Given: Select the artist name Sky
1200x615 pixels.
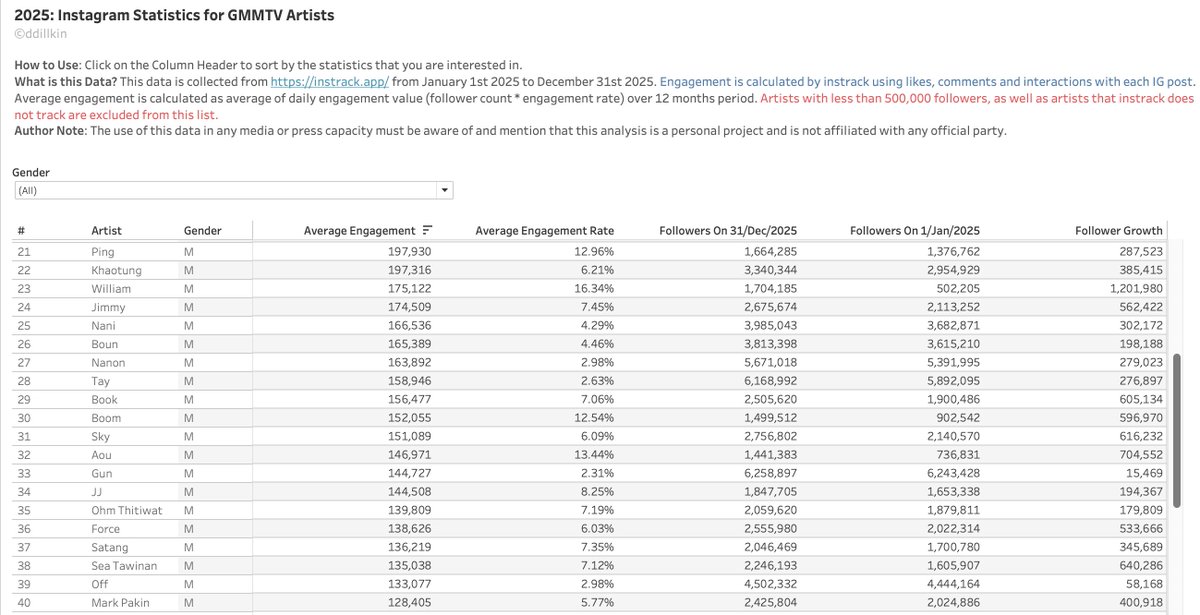Looking at the screenshot, I should click(101, 436).
